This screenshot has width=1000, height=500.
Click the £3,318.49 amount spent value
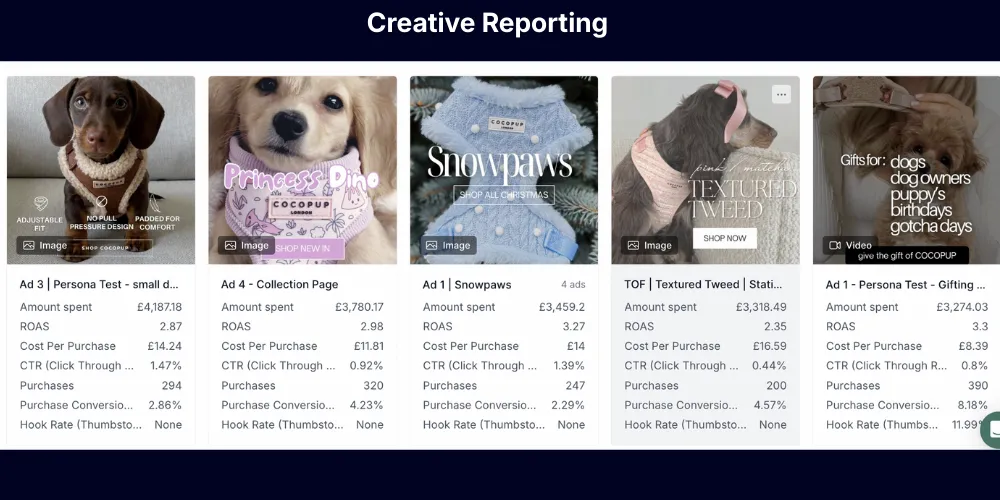[x=761, y=307]
